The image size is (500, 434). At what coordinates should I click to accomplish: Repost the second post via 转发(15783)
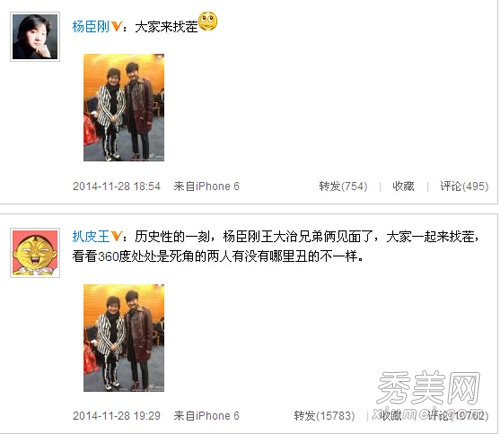coord(324,416)
